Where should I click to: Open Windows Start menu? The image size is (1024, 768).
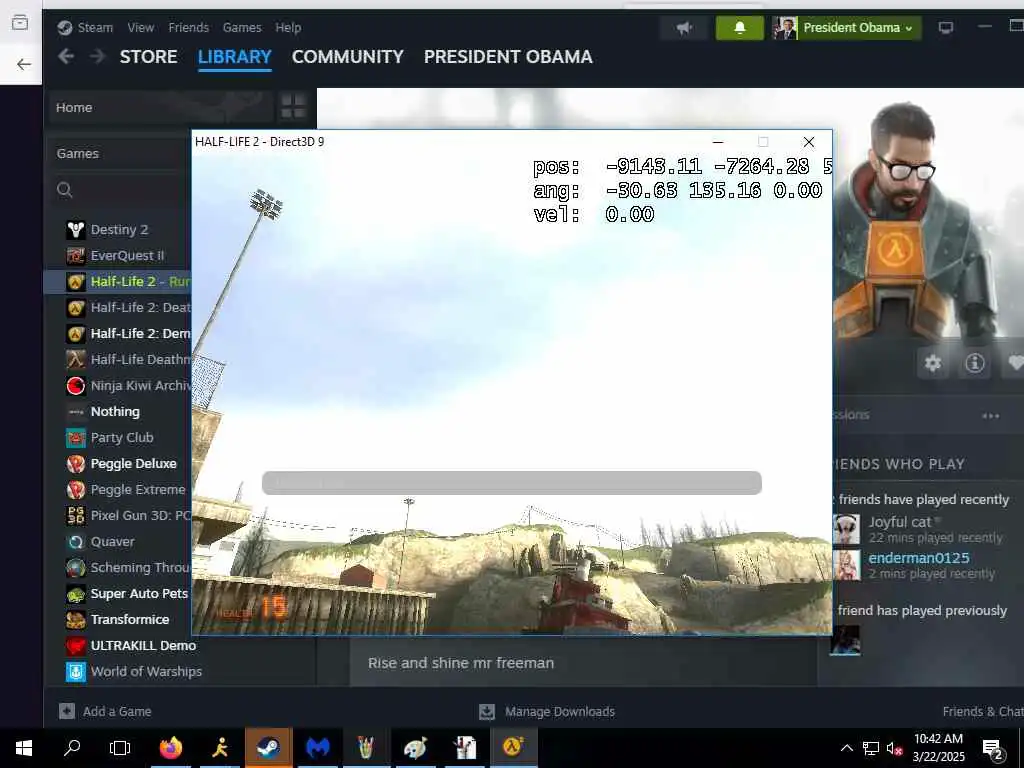(24, 748)
